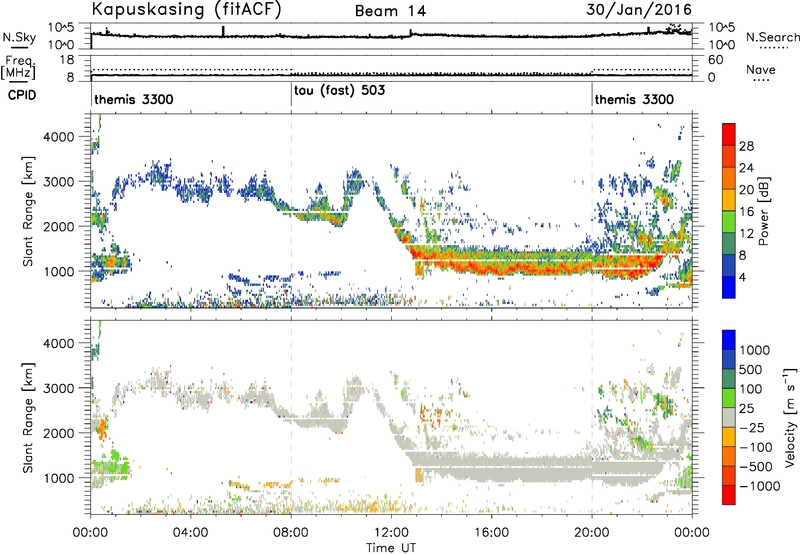Click the '12:00' time axis tick label
Screen dimensions: 800x554
pyautogui.click(x=391, y=533)
